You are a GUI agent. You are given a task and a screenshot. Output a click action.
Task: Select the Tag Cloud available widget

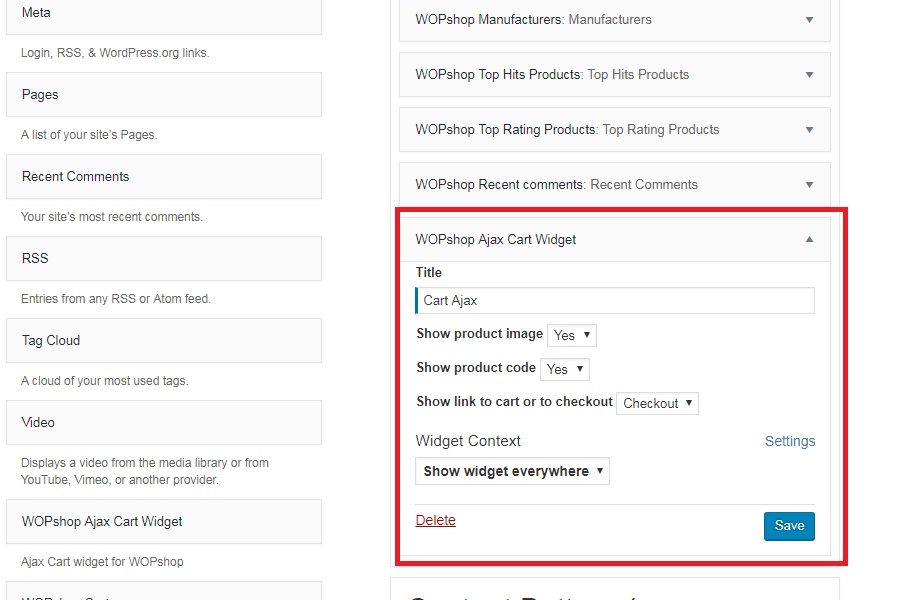tap(163, 341)
